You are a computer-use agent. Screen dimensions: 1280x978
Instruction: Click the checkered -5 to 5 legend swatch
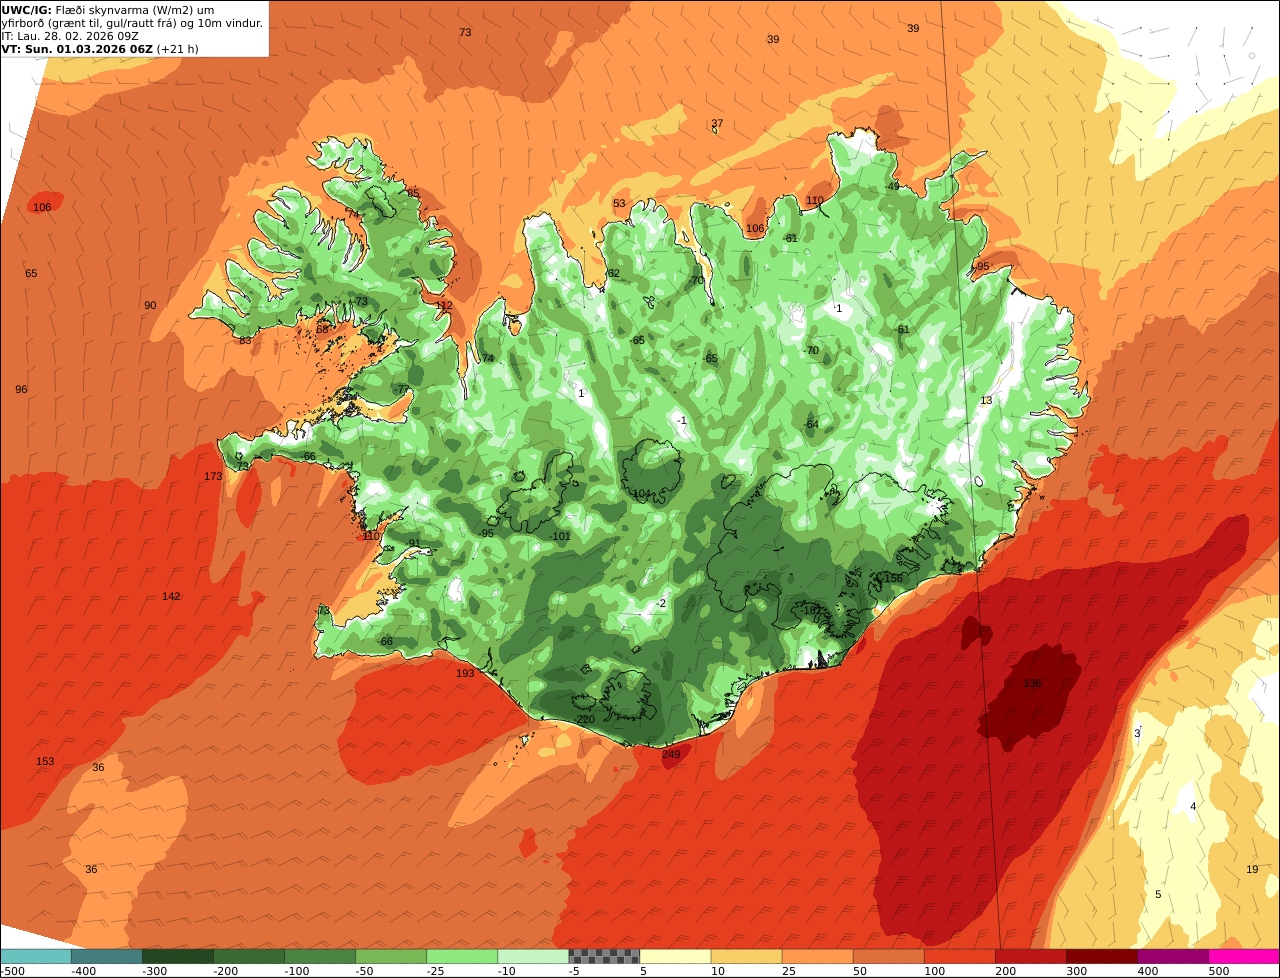click(x=604, y=956)
